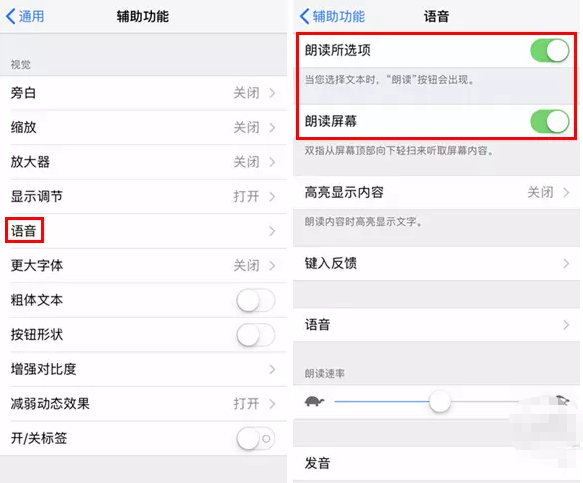Open the 放大器 menu entry
The height and width of the screenshot is (483, 583).
144,162
